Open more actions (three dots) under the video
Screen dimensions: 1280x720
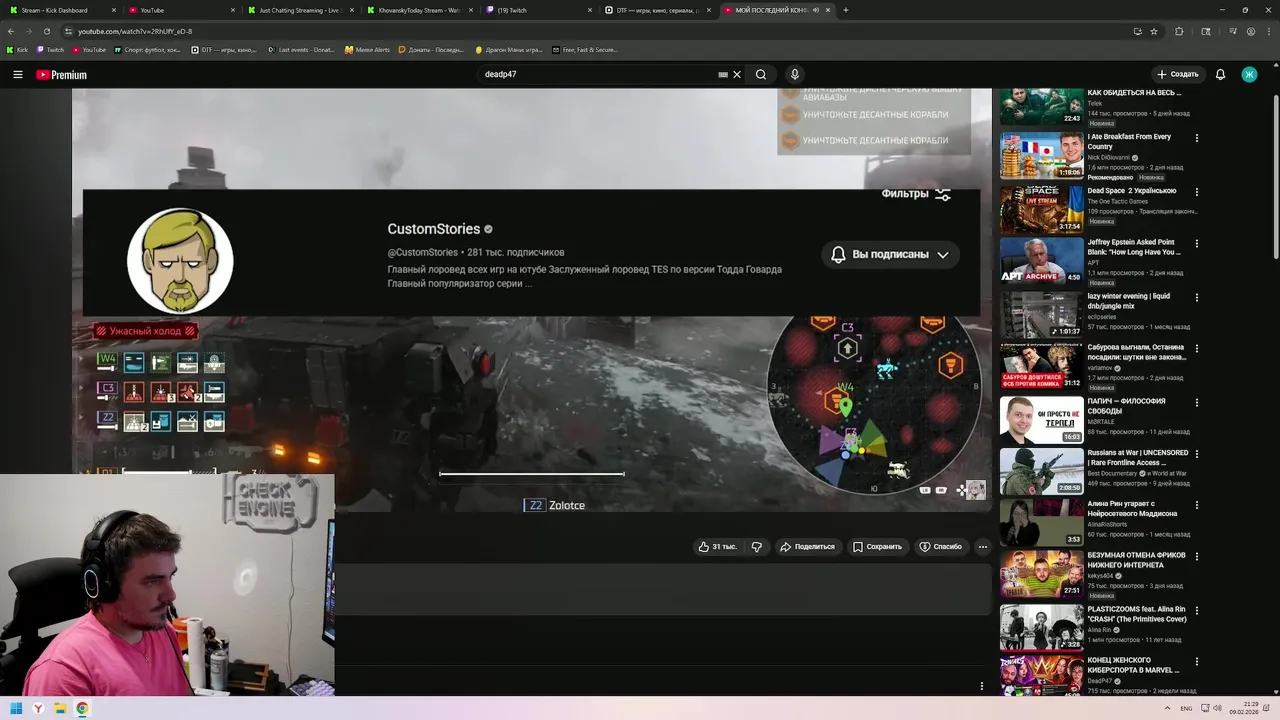[982, 547]
